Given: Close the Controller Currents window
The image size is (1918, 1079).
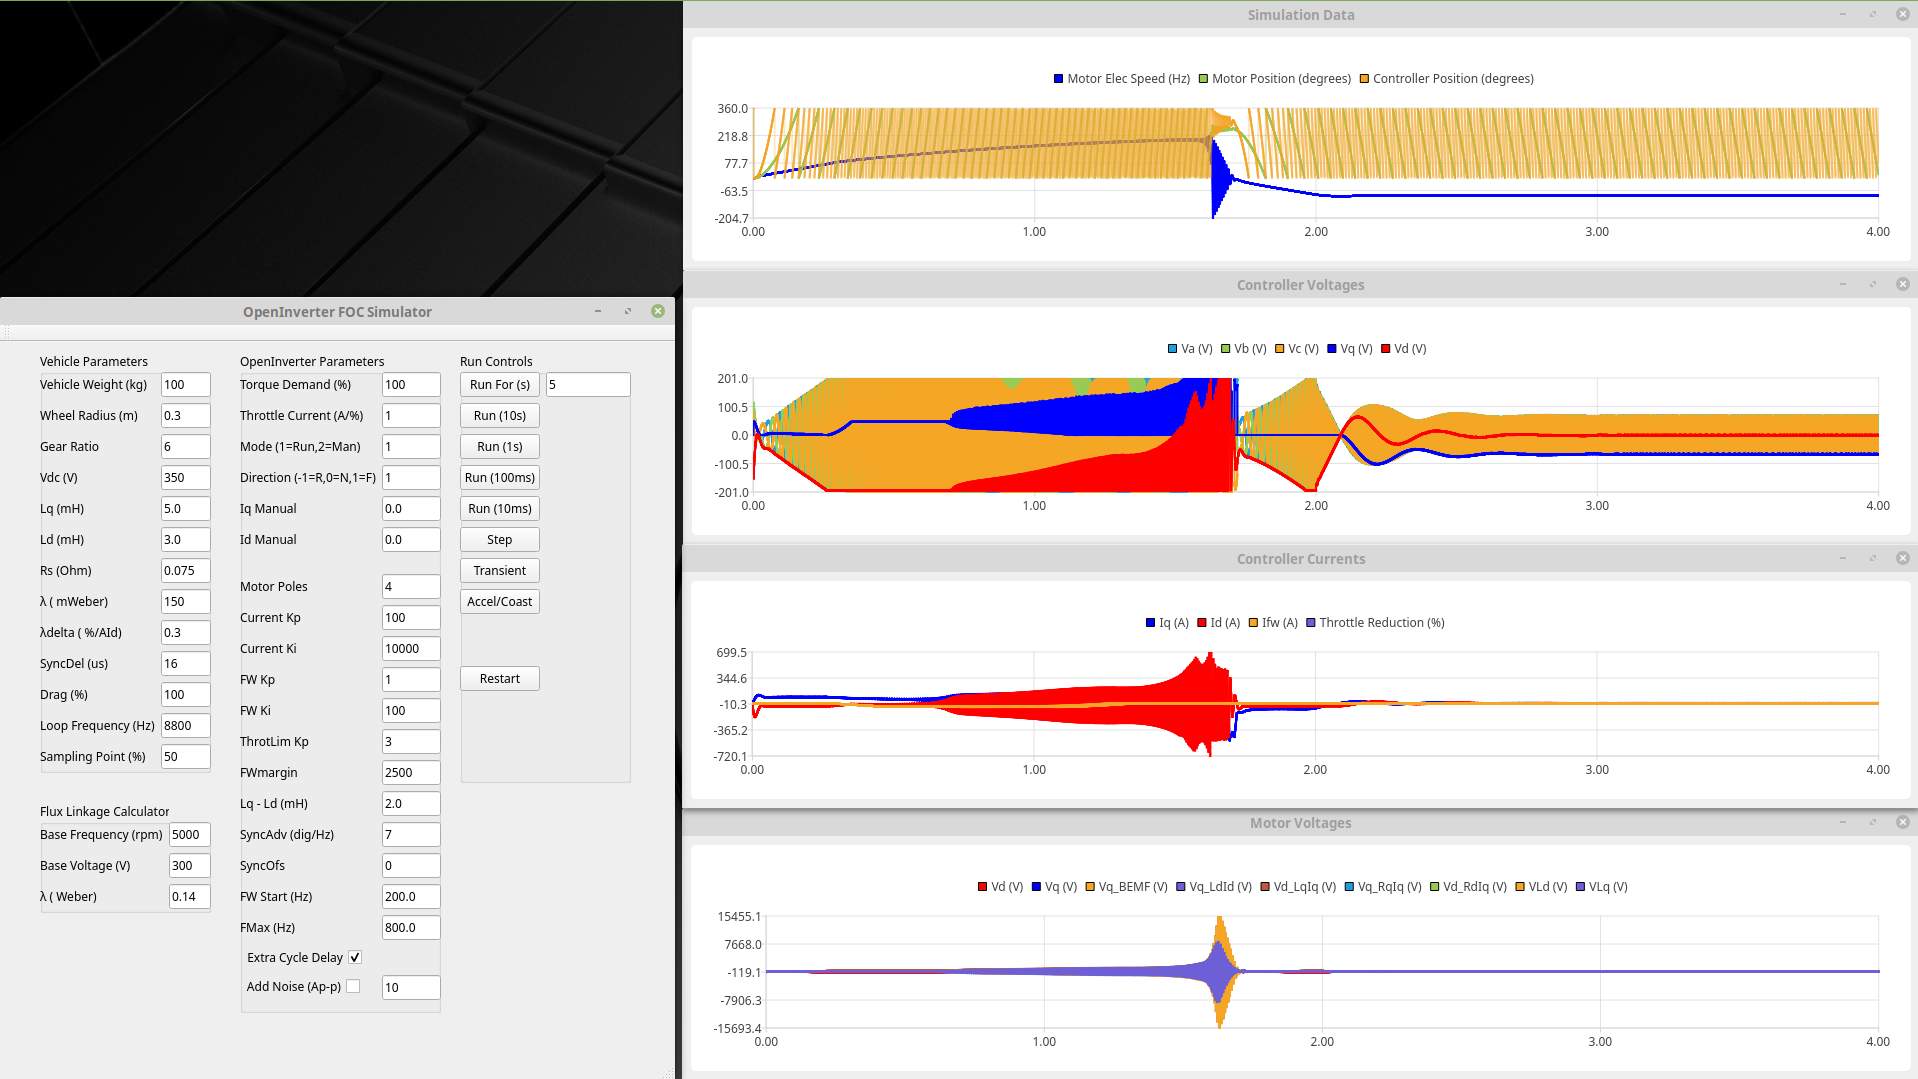Looking at the screenshot, I should [x=1902, y=558].
